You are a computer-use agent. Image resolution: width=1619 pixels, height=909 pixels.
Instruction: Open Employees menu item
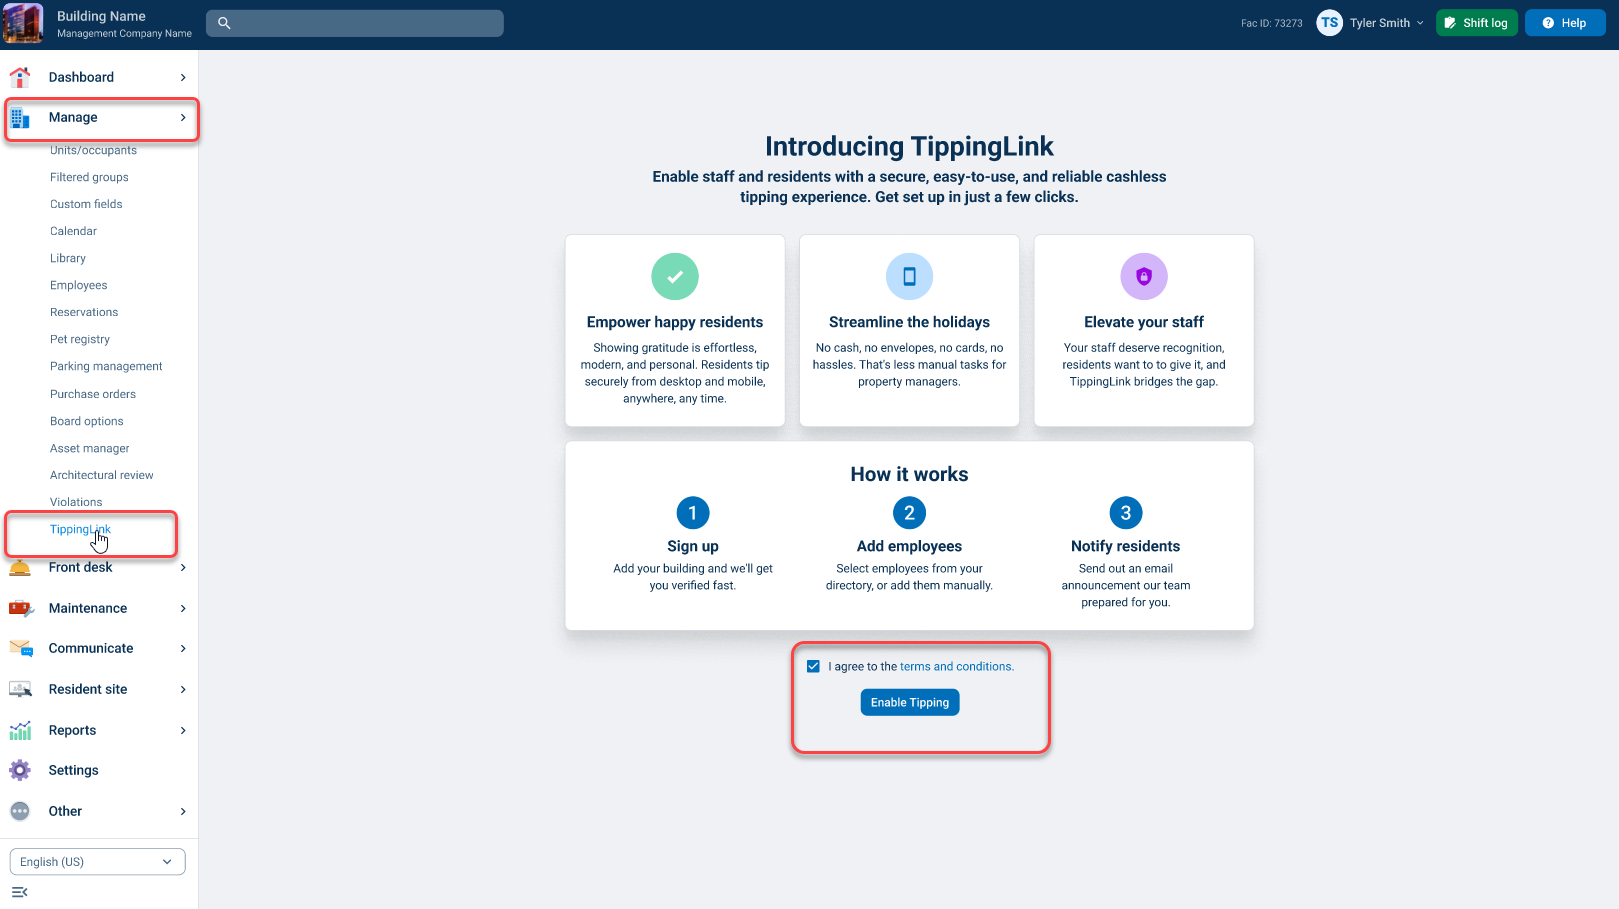tap(78, 285)
